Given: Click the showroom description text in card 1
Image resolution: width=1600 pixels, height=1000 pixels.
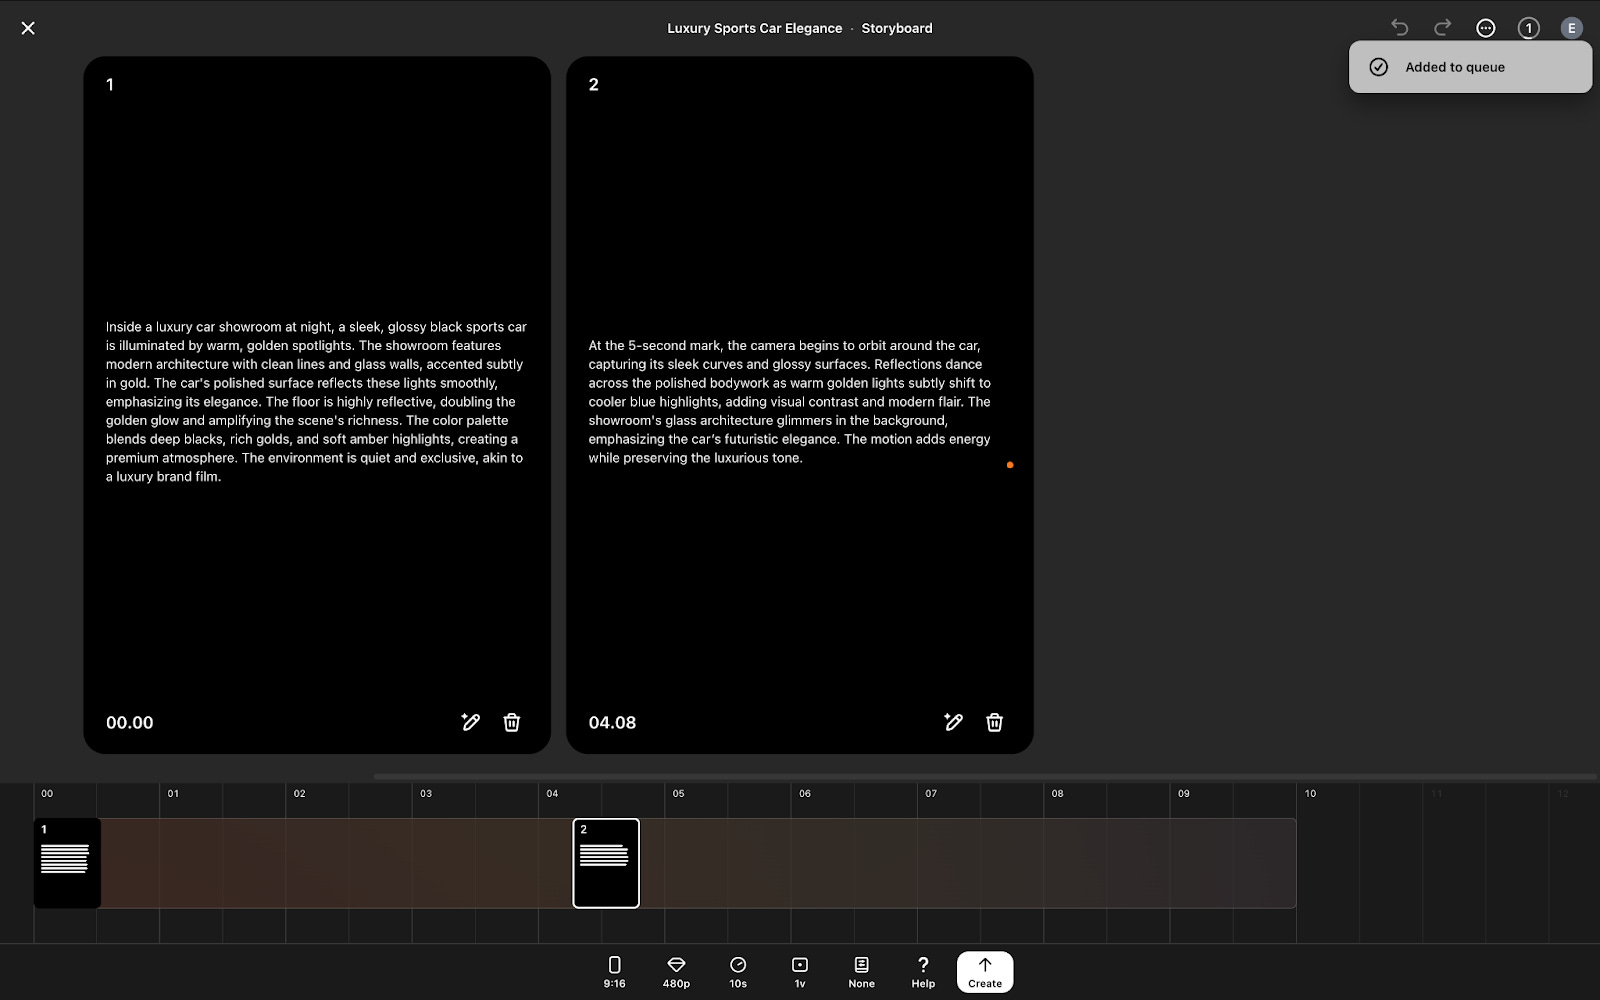Looking at the screenshot, I should click(316, 402).
